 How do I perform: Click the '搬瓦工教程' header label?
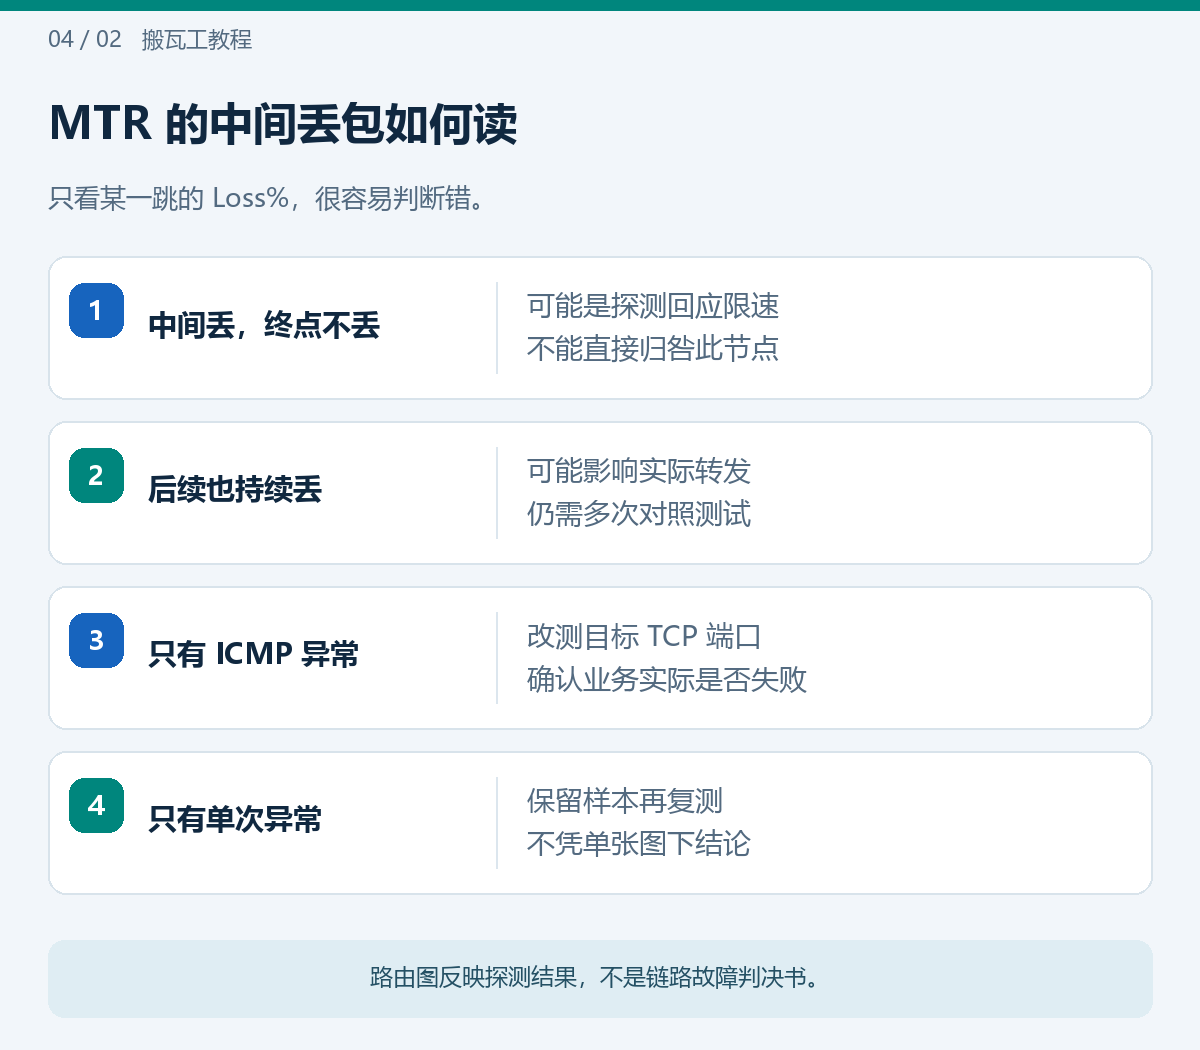(x=197, y=40)
